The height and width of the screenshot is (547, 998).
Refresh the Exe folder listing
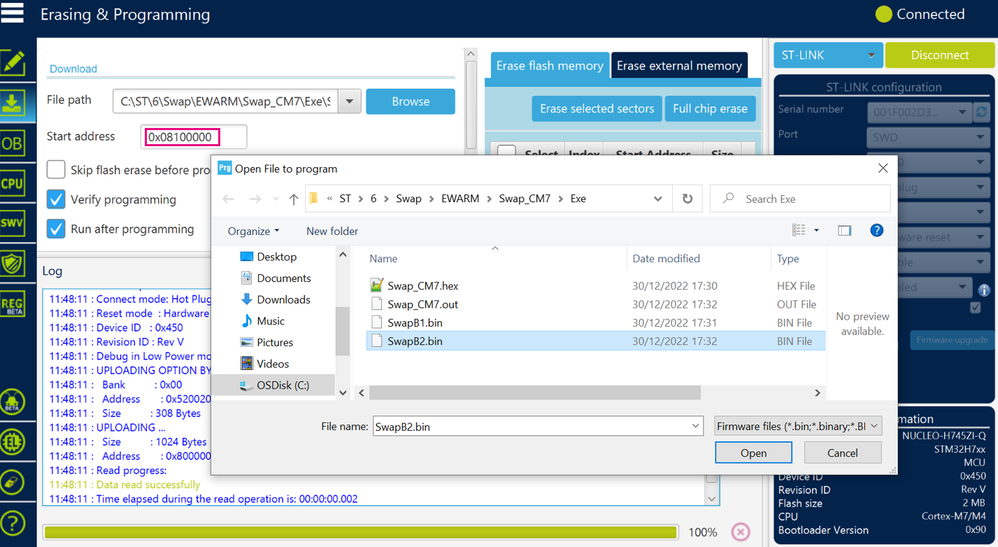click(687, 199)
